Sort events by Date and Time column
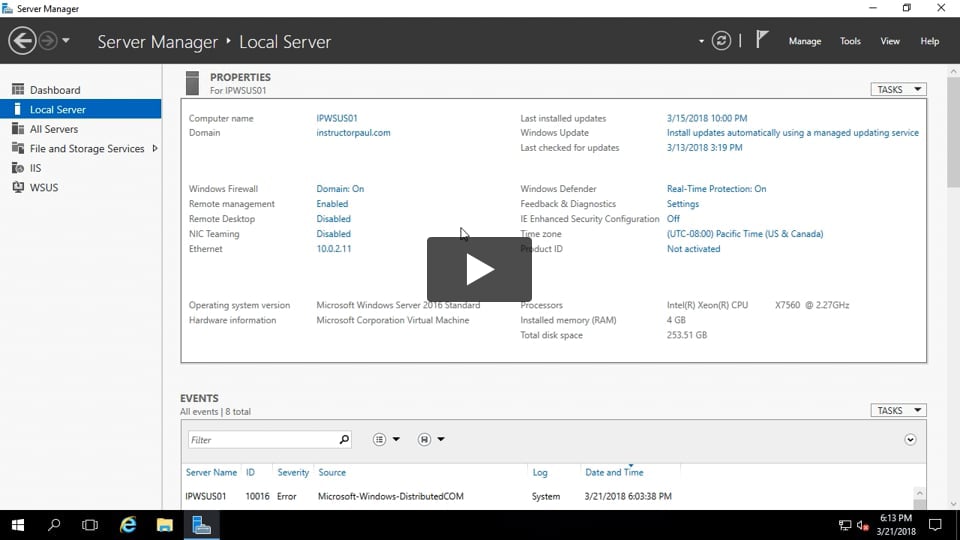The image size is (960, 540). 614,472
